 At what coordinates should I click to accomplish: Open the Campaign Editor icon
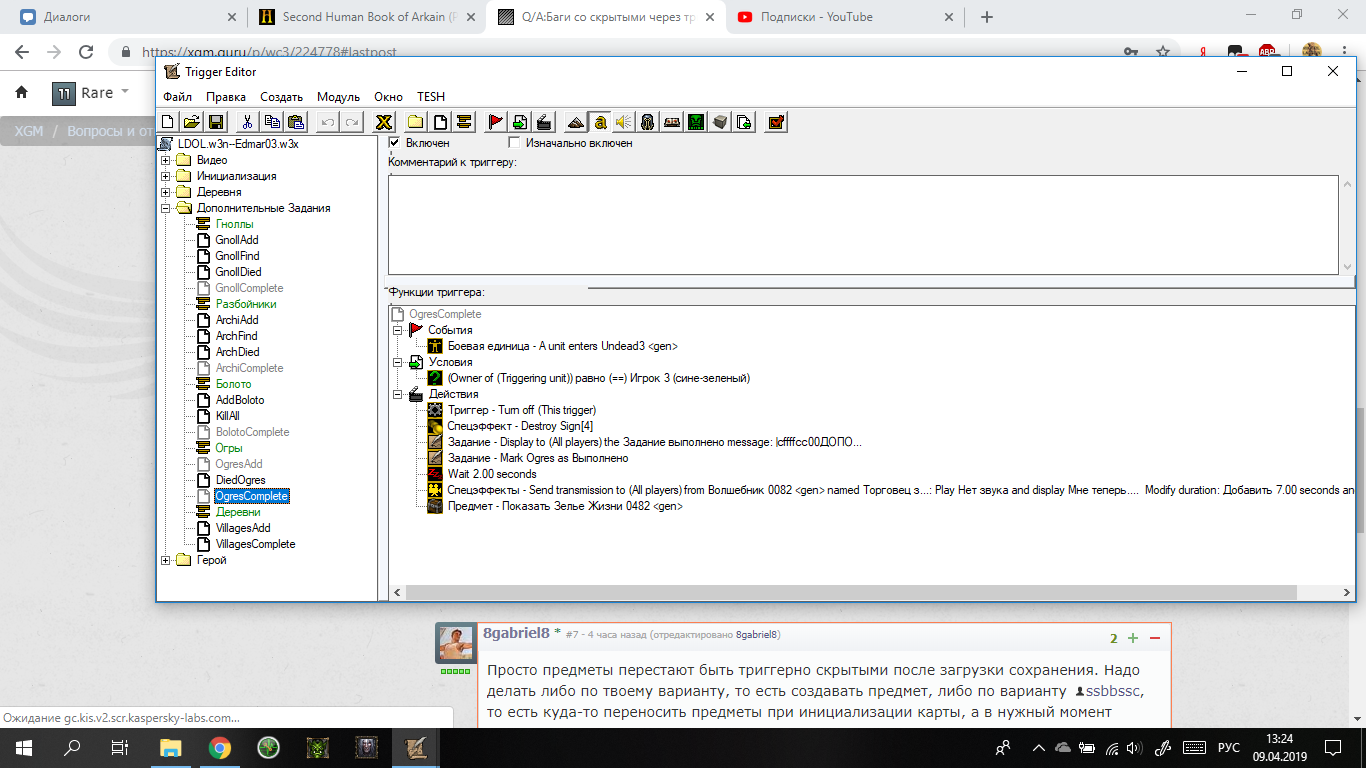coord(672,122)
